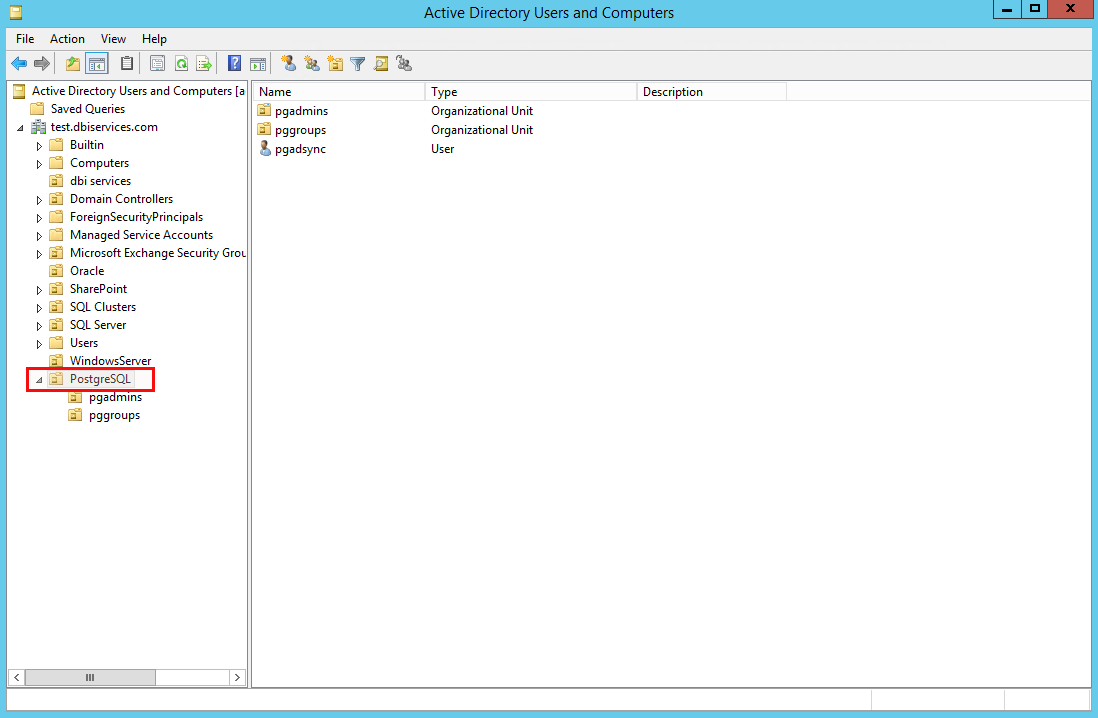1098x718 pixels.
Task: Select Microsoft Exchange Security Groups item
Action: coord(158,253)
